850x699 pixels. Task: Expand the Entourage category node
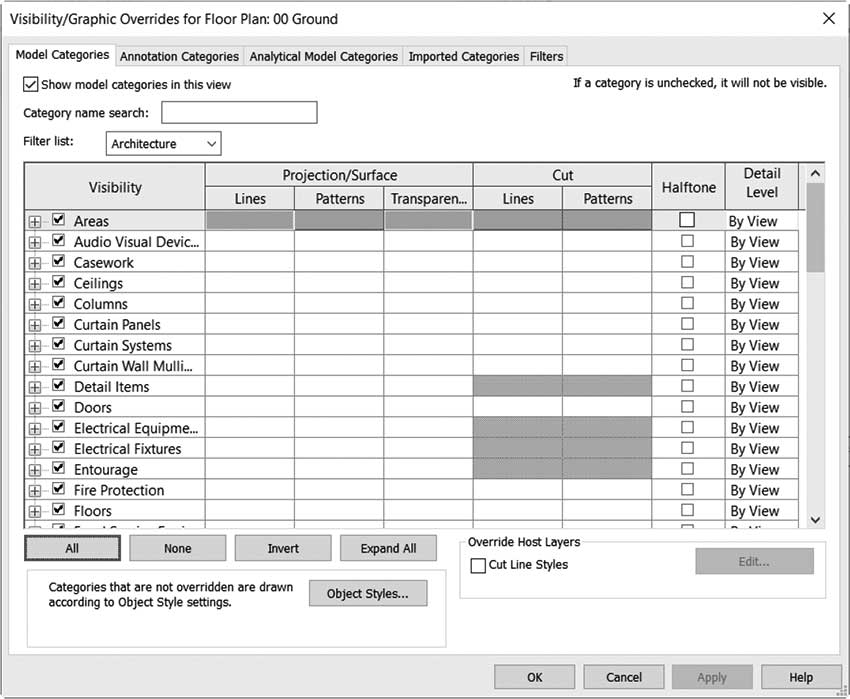click(35, 470)
